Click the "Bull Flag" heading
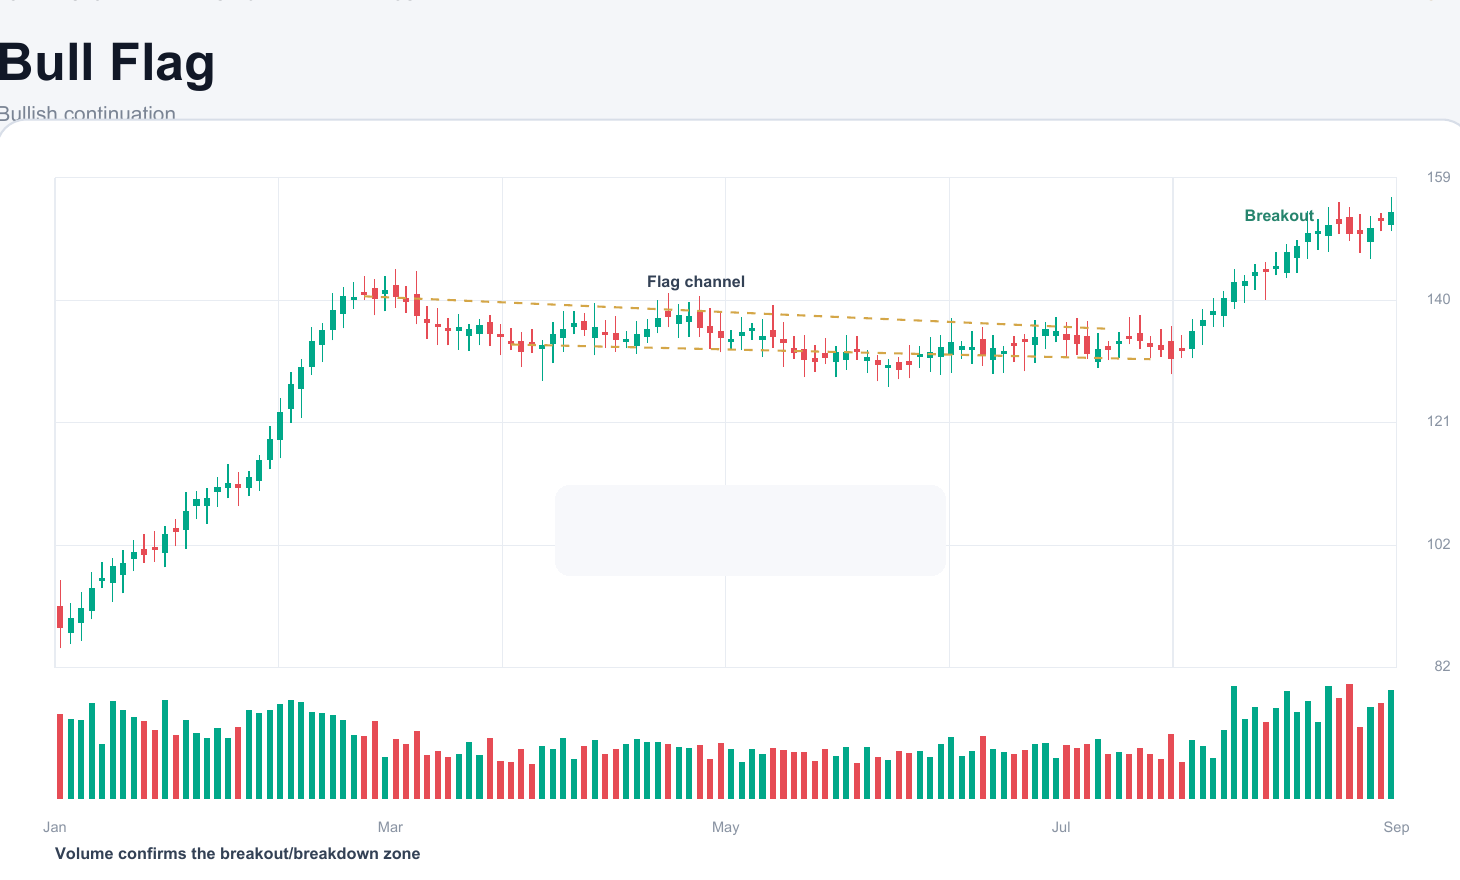 (107, 63)
